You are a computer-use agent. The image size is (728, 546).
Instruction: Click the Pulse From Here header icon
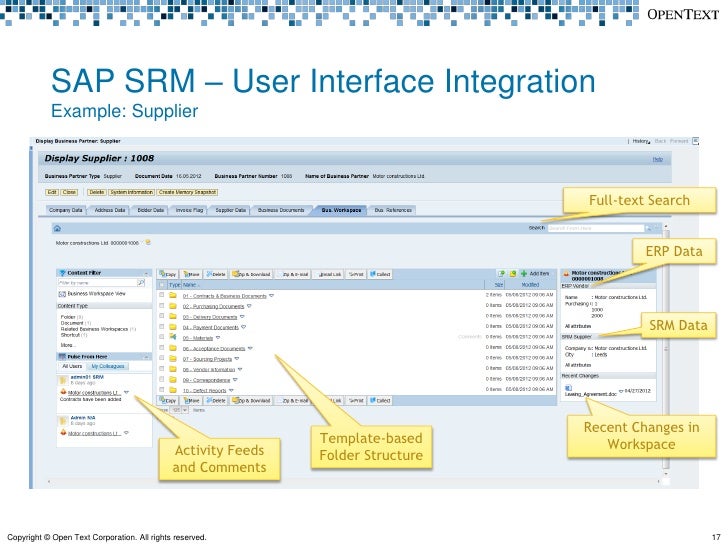(x=62, y=357)
